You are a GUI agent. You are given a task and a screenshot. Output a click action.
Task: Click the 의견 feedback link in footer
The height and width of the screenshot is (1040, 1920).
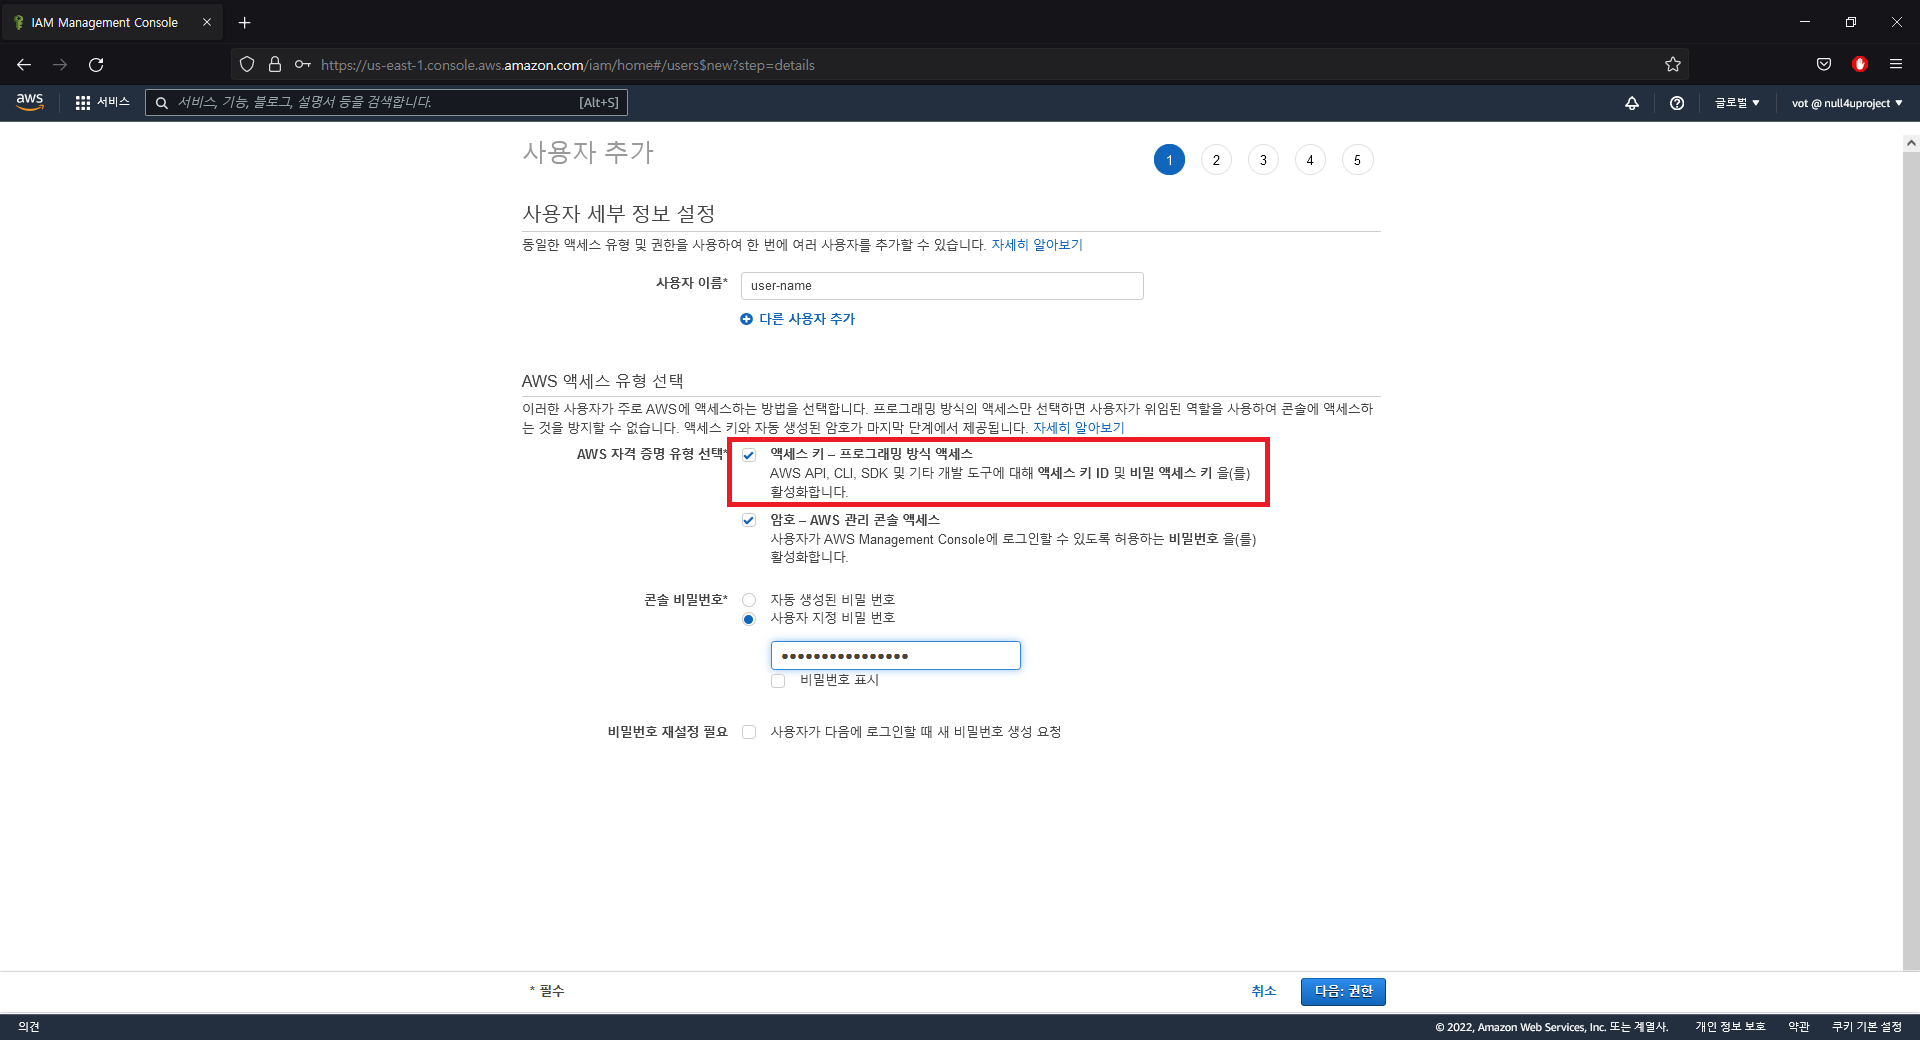(29, 1027)
